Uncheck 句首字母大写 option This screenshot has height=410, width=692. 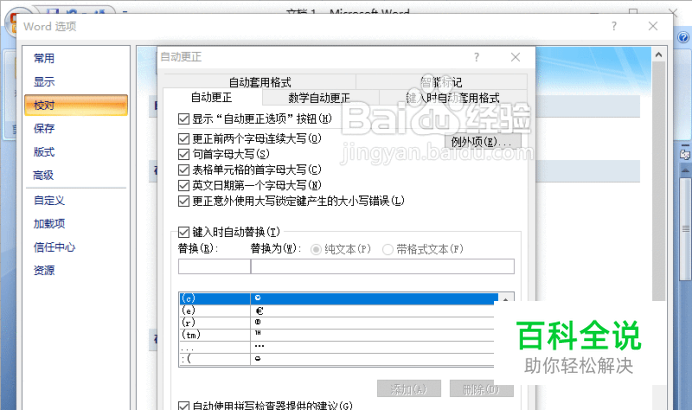(184, 154)
